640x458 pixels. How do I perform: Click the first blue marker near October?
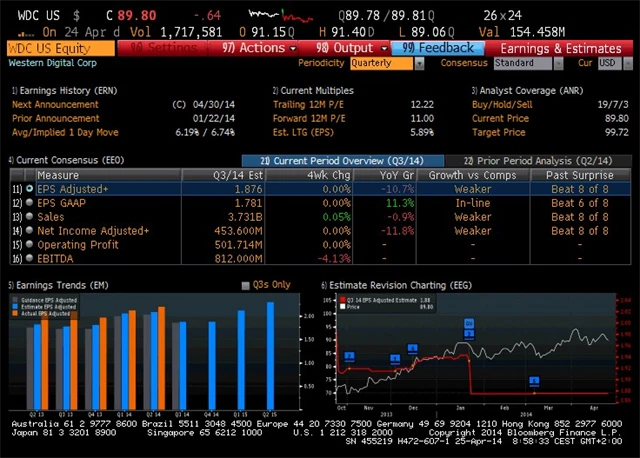[350, 356]
